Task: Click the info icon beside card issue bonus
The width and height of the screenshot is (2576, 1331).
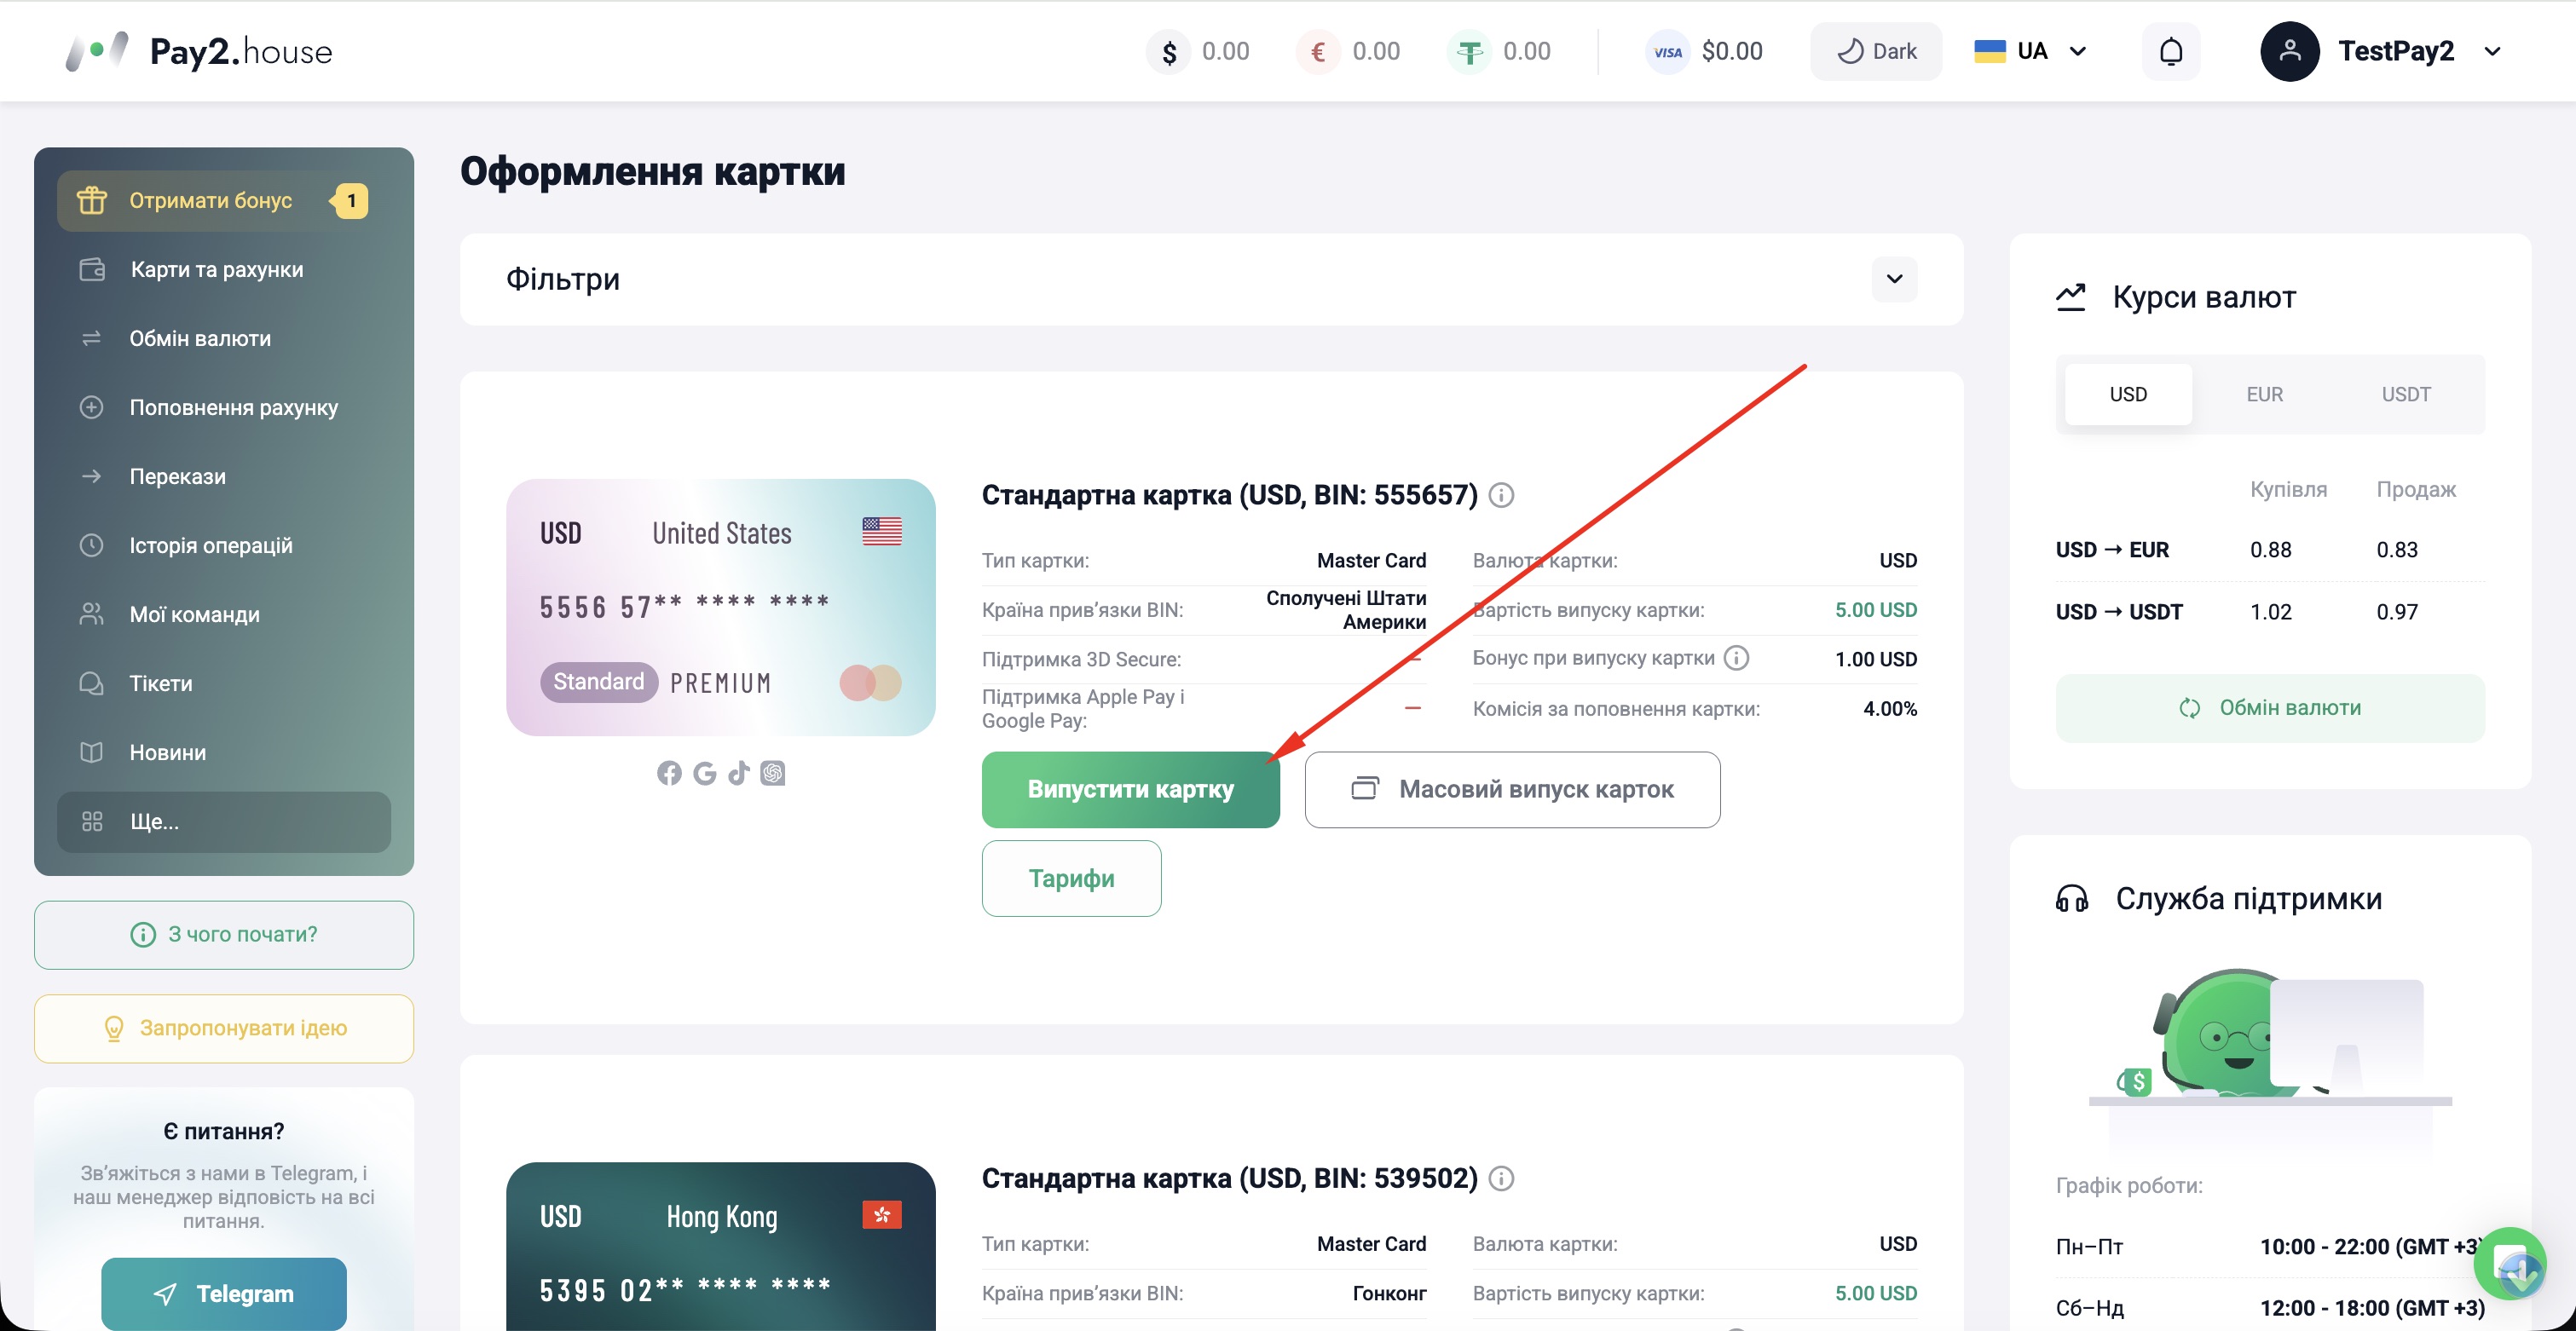Action: tap(1737, 658)
